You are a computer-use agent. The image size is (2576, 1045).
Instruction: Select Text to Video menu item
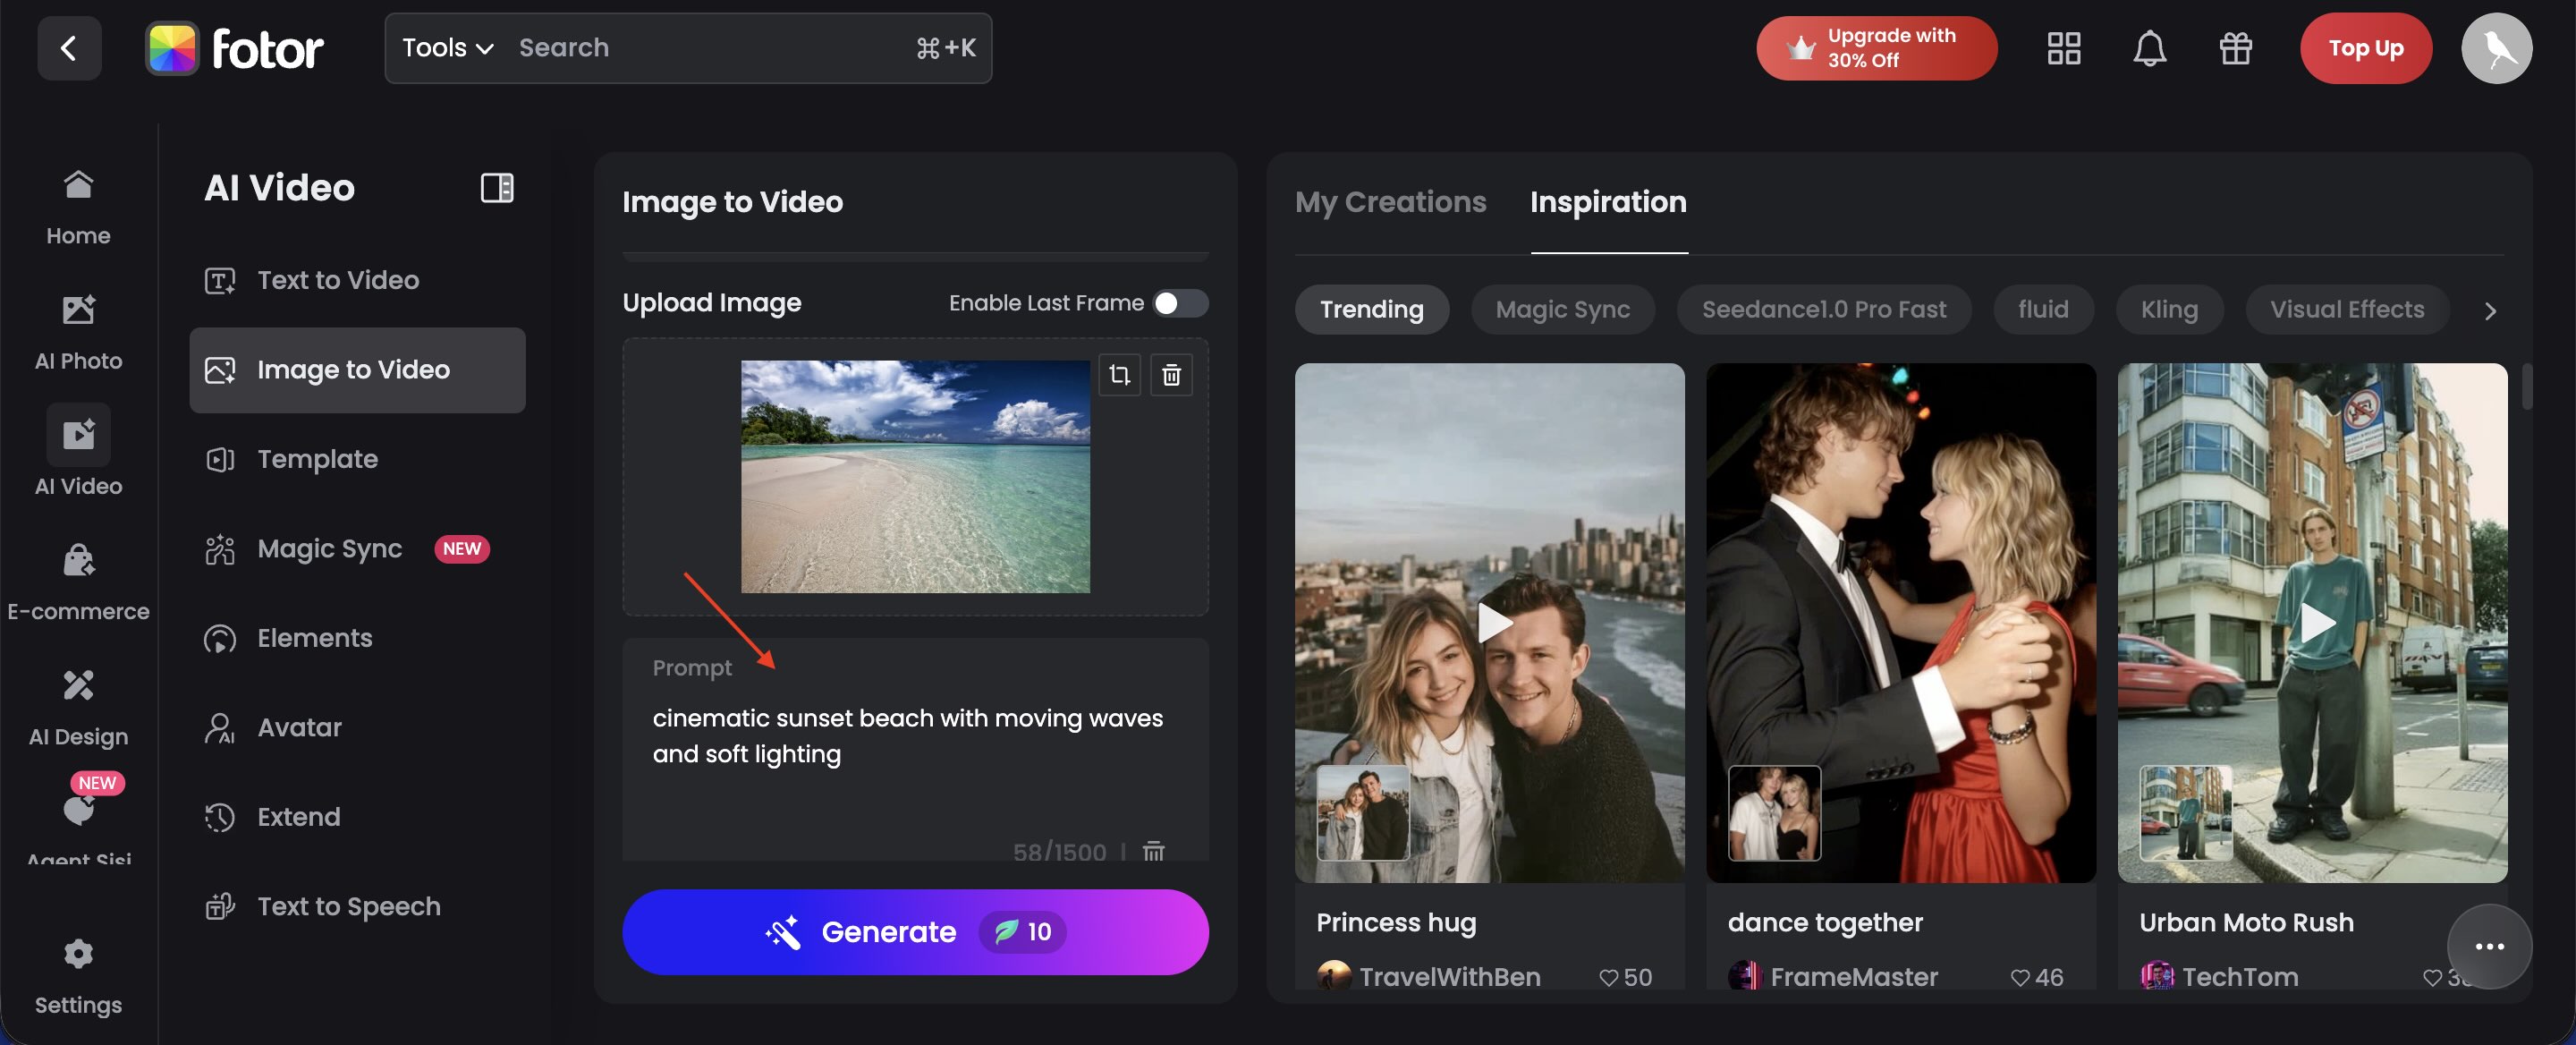pyautogui.click(x=337, y=280)
